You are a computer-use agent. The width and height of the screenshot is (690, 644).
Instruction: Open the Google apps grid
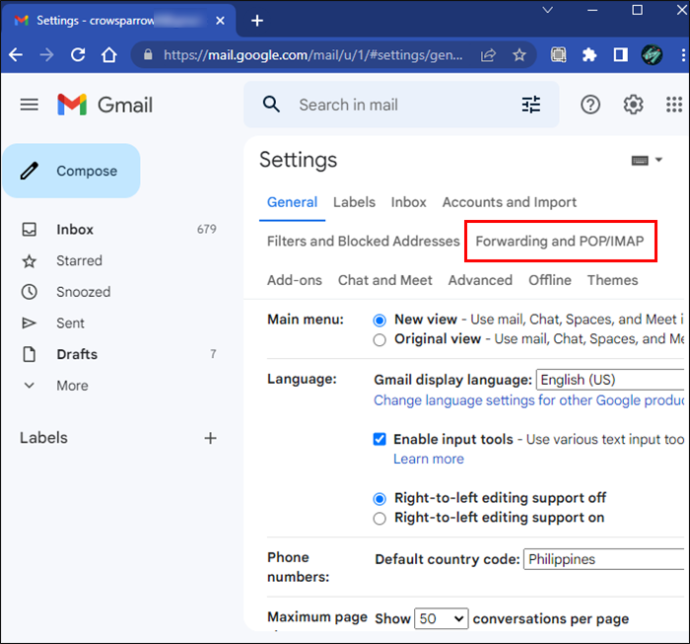(674, 105)
